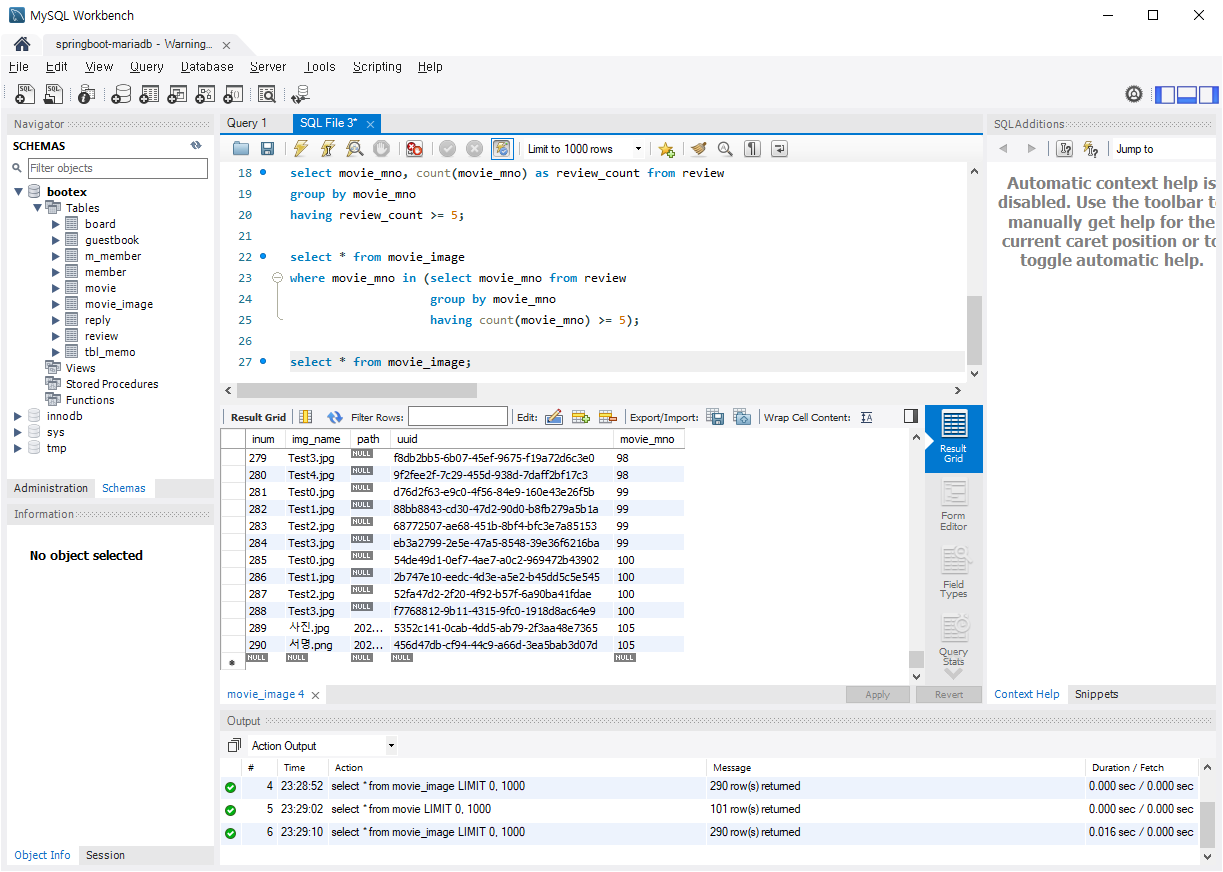Viewport: 1223px width, 872px height.
Task: Focus the Filter Rows input field
Action: tap(458, 417)
